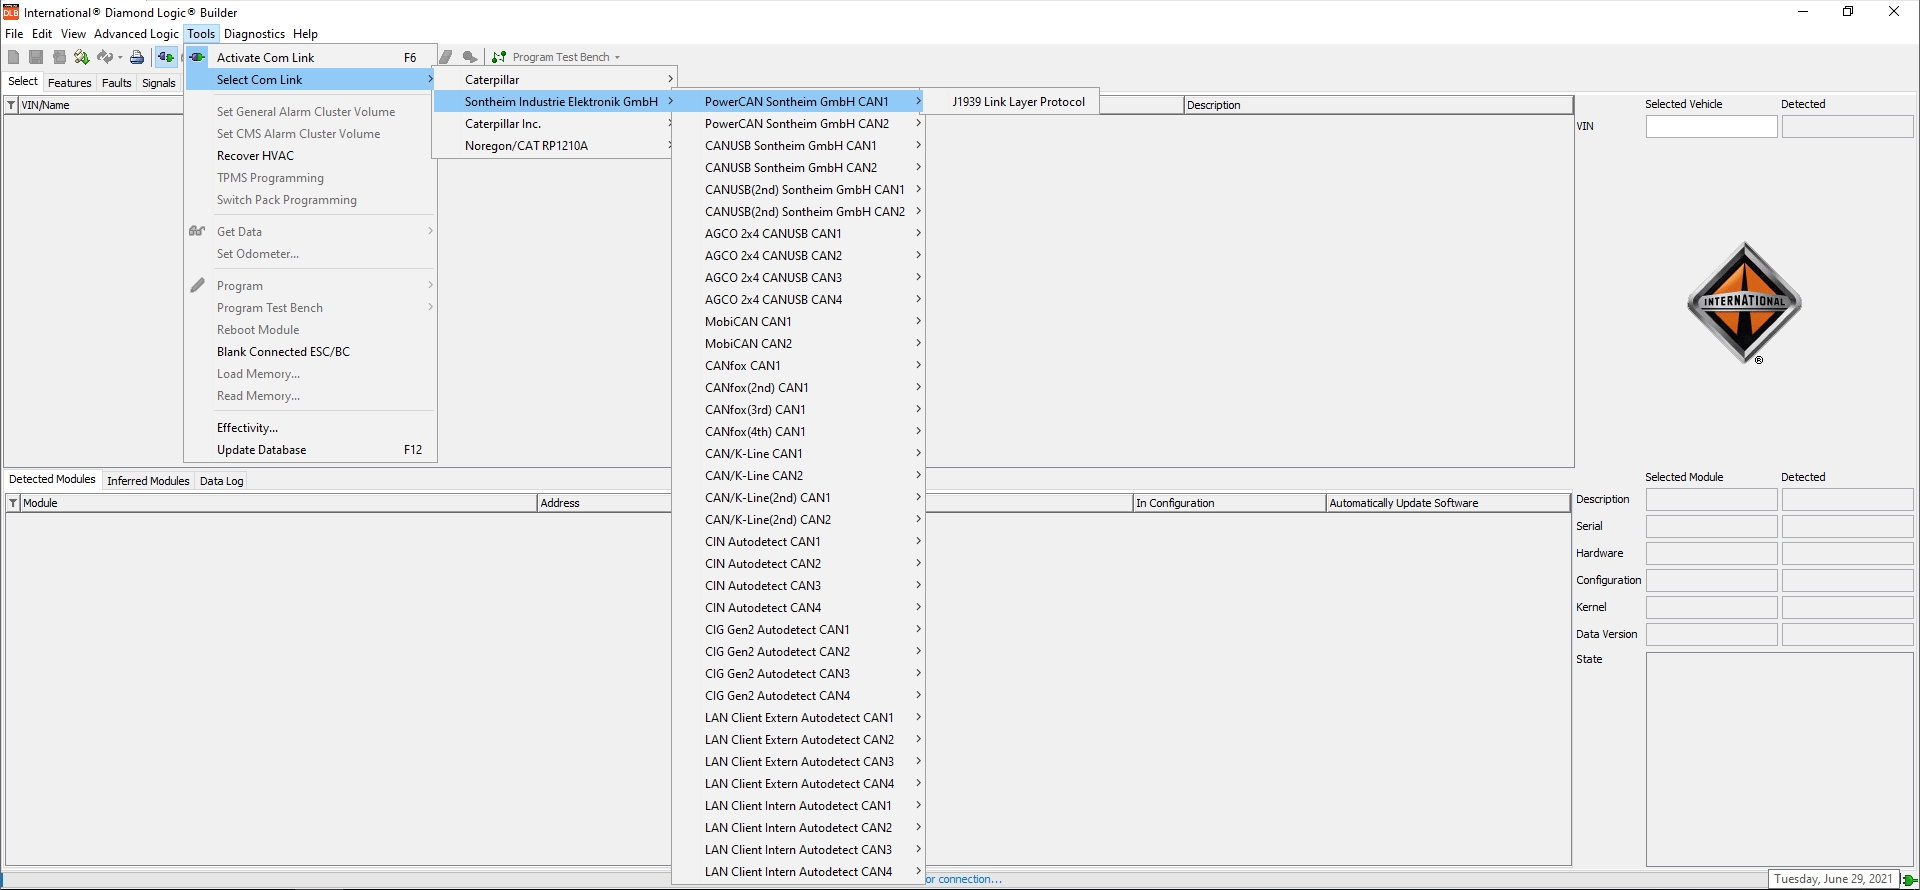Viewport: 1920px width, 890px height.
Task: Click the In Configuration column header
Action: (1229, 503)
